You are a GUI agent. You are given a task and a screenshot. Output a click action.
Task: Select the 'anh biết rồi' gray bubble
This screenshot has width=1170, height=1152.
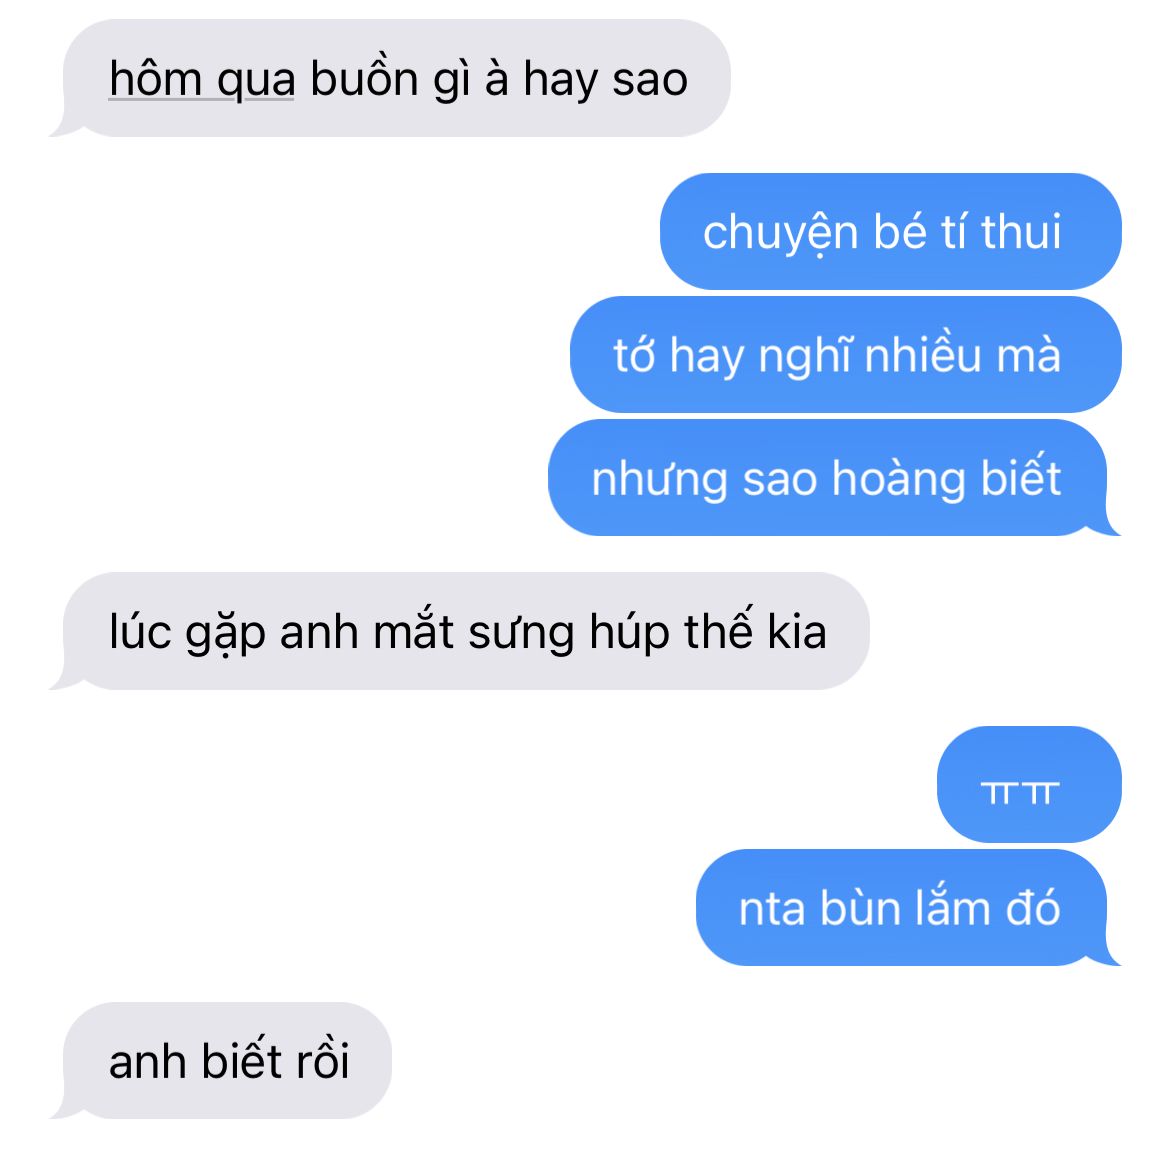[x=222, y=1060]
